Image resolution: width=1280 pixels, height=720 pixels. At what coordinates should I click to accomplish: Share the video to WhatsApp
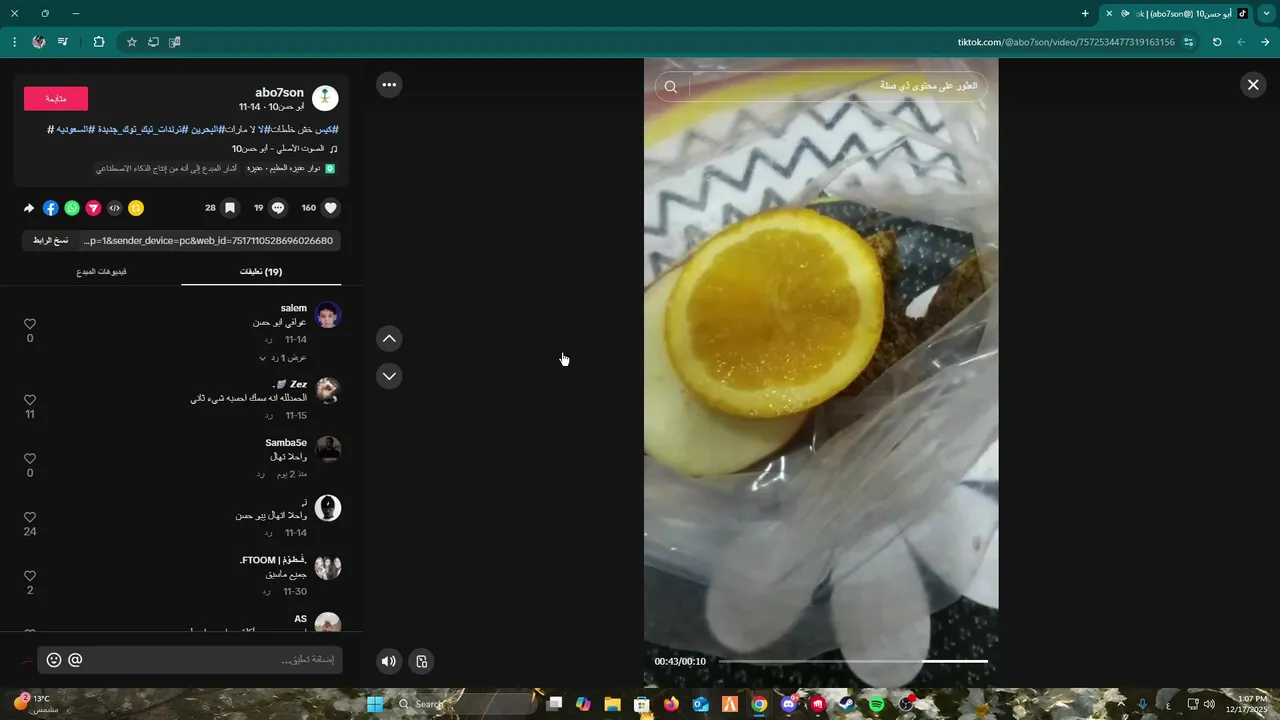click(72, 208)
